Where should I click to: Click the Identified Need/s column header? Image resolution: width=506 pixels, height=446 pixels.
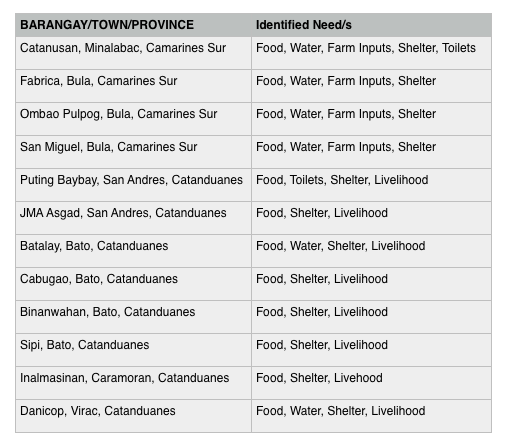[371, 25]
